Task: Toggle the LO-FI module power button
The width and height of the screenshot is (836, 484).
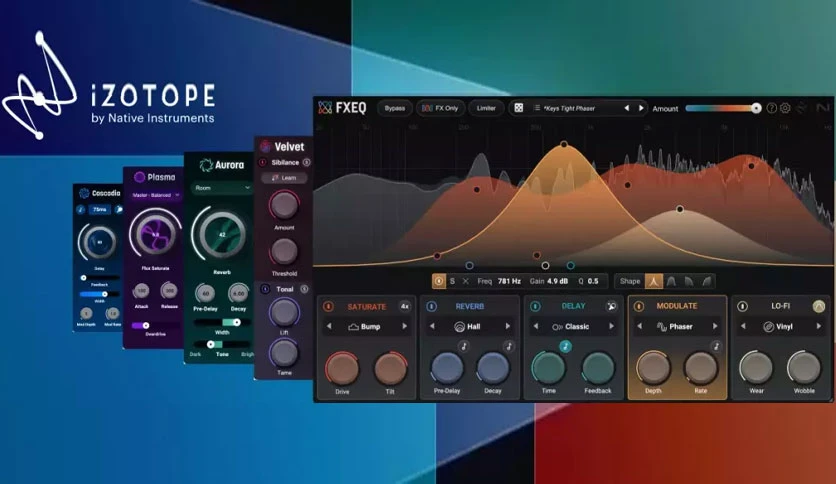Action: coord(742,306)
